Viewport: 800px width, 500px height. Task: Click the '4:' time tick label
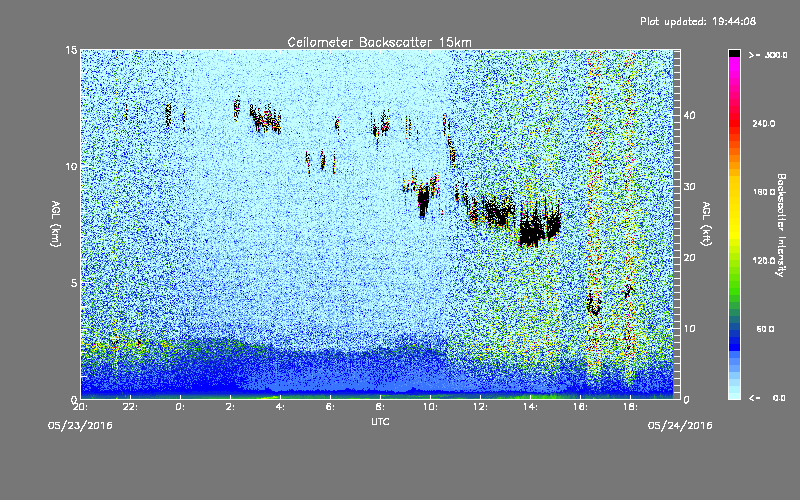[x=280, y=407]
